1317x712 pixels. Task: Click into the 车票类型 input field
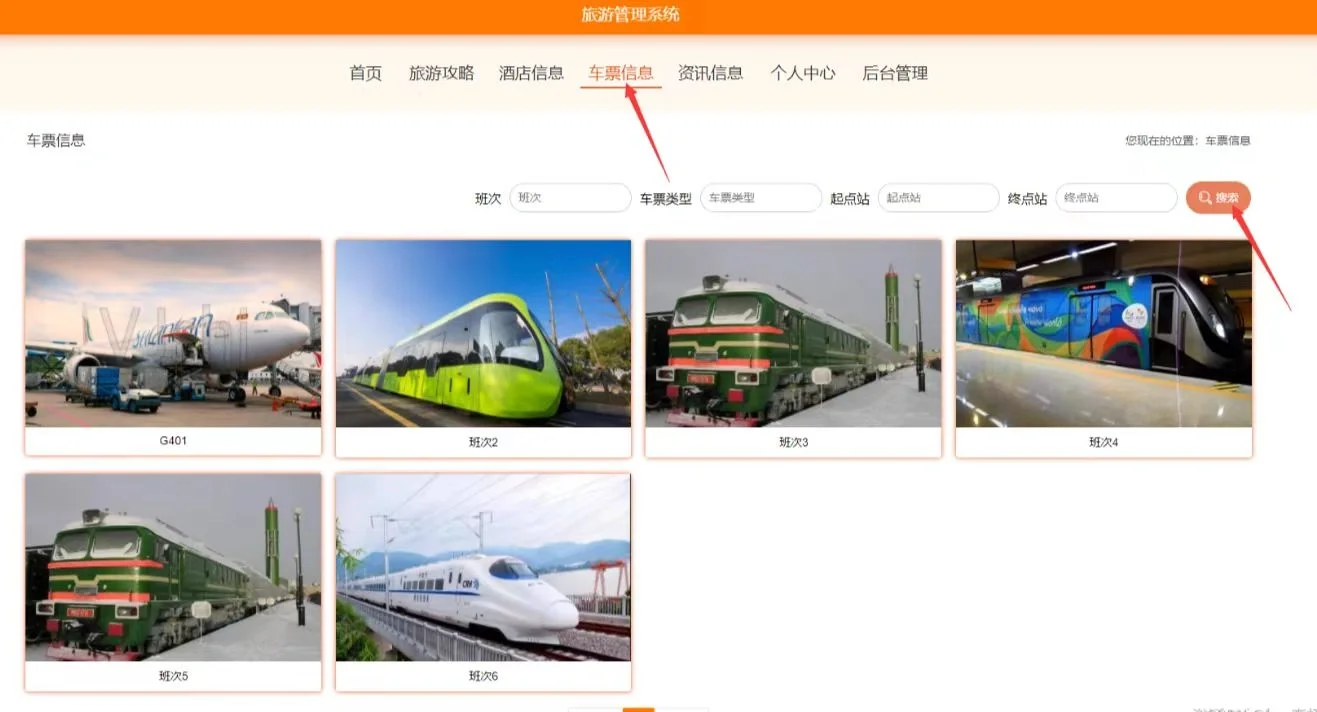pyautogui.click(x=760, y=198)
